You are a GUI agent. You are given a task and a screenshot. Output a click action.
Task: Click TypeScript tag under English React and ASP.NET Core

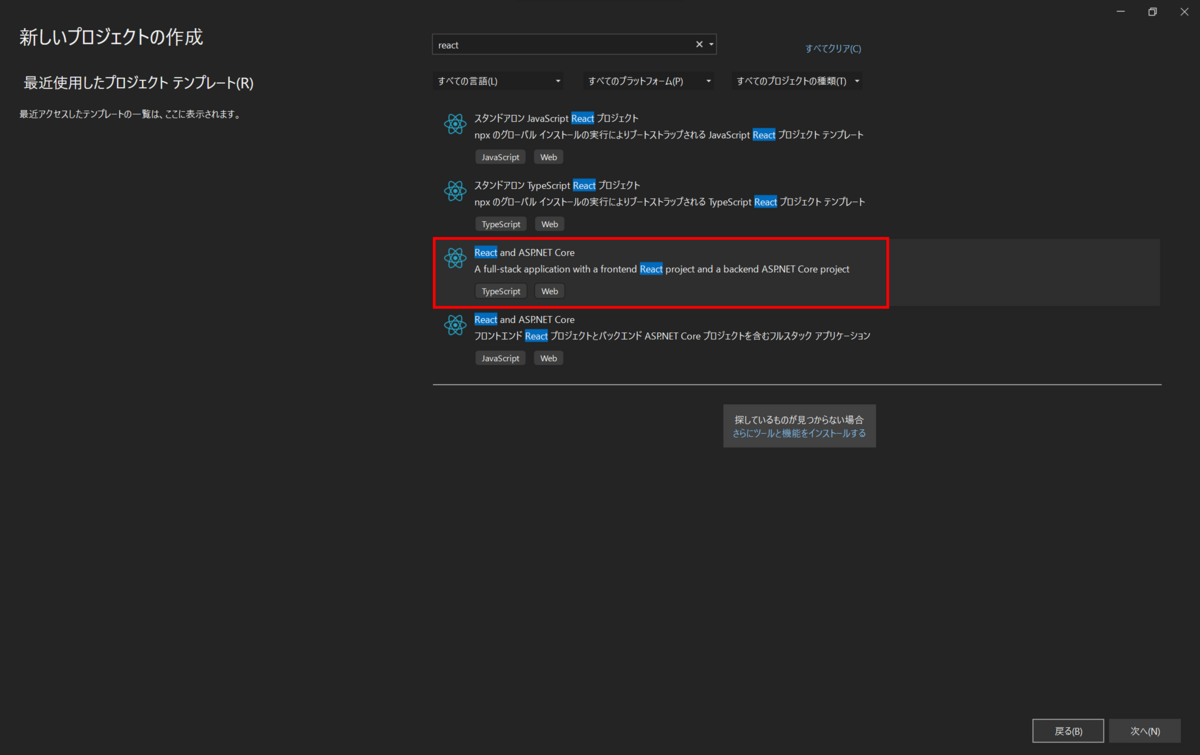point(501,291)
